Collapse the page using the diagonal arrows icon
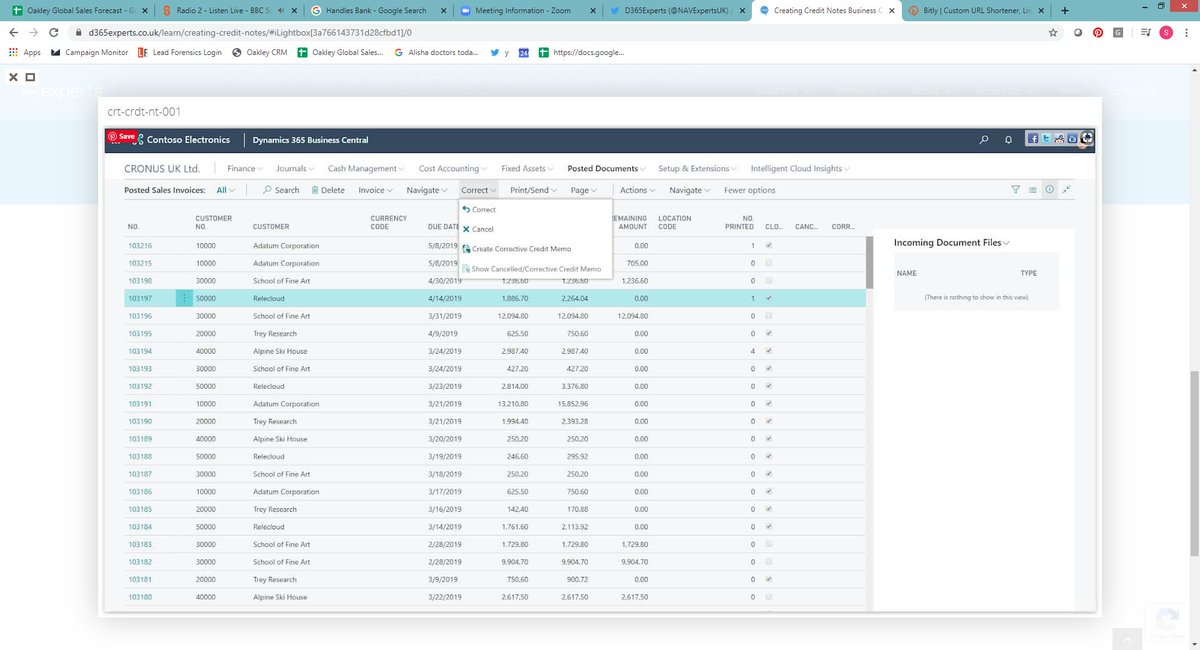 [1066, 189]
